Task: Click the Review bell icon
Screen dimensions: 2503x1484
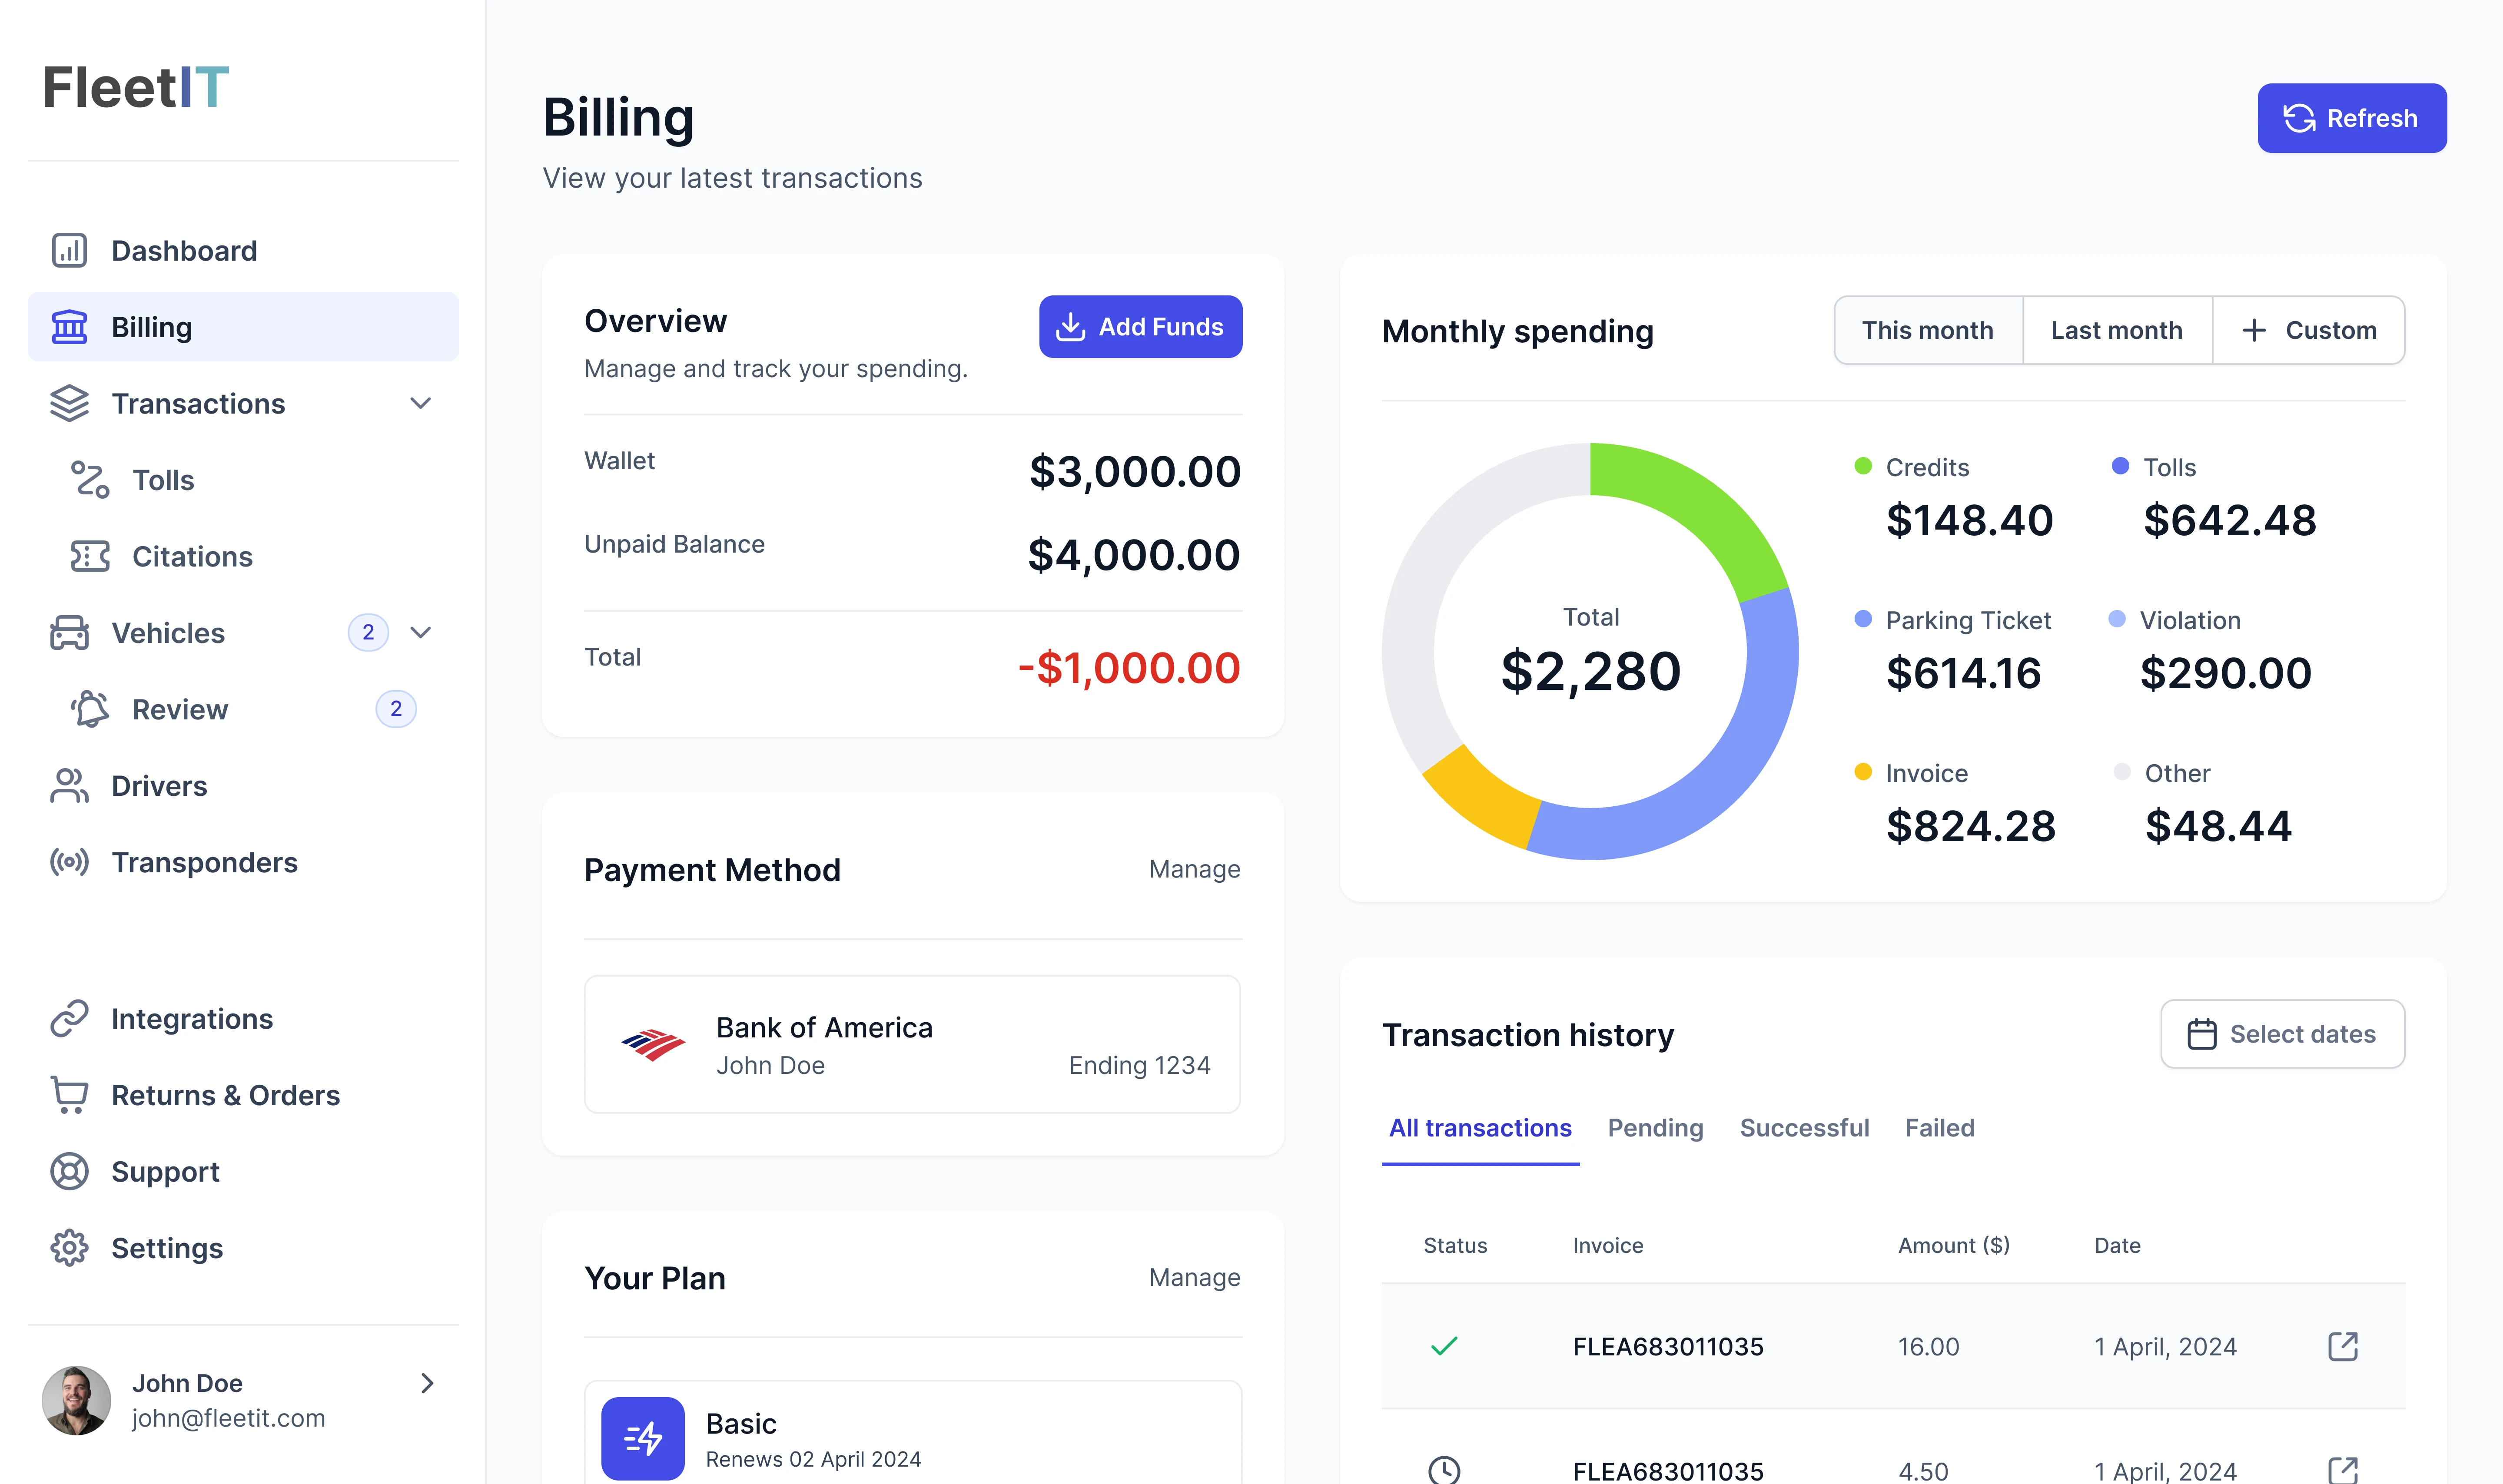Action: click(90, 709)
